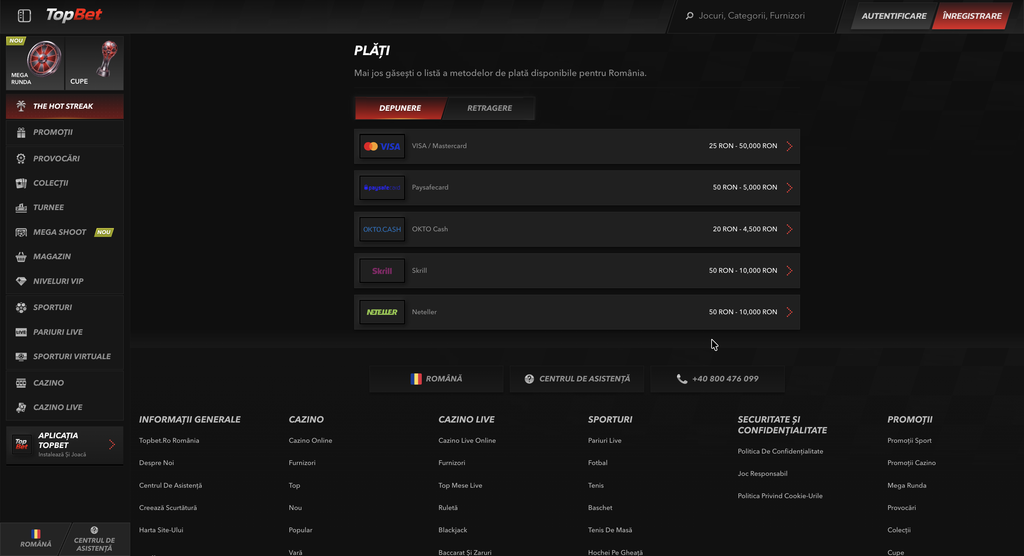Open the Despre Noi footer link

[157, 463]
